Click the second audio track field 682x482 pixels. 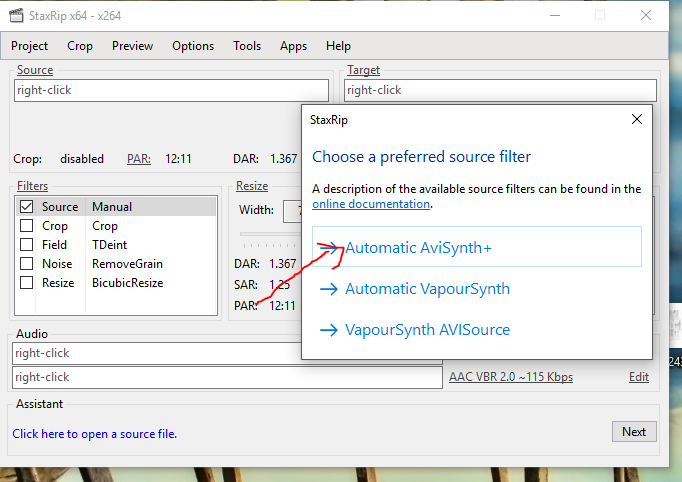pos(227,377)
